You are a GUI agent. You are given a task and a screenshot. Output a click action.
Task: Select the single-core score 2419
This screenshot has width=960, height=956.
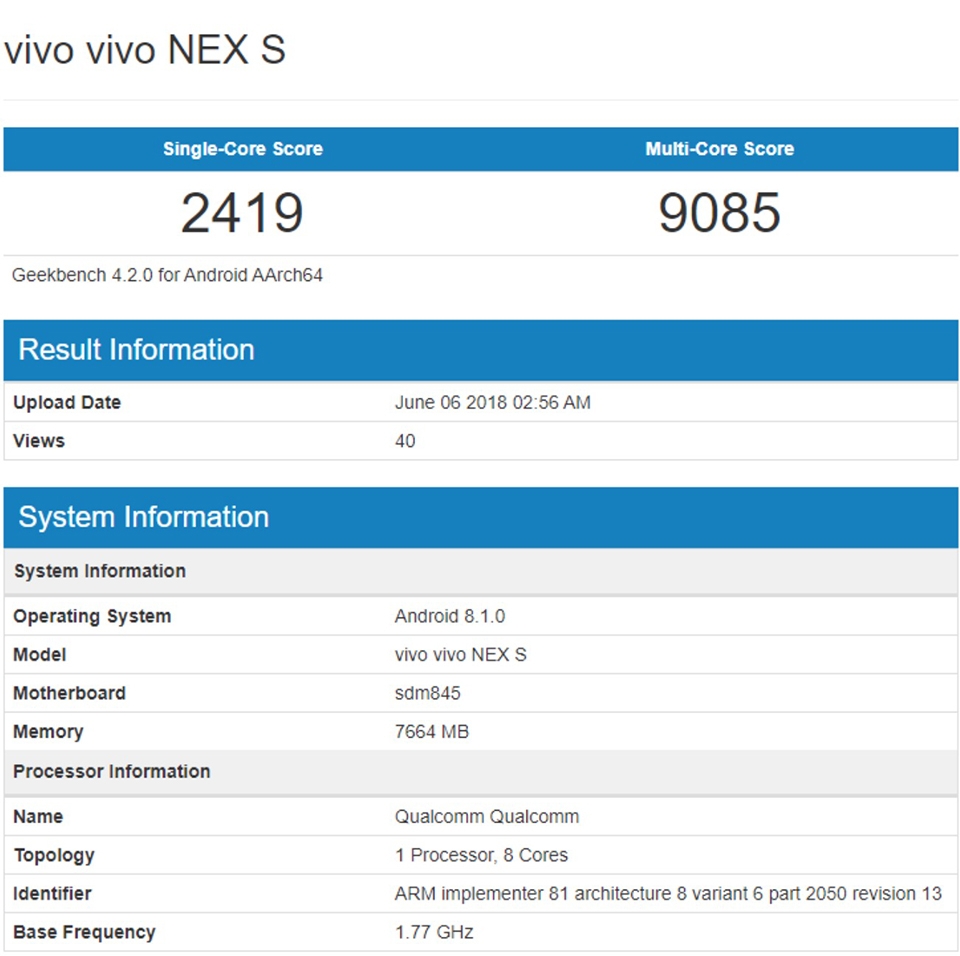pos(242,213)
